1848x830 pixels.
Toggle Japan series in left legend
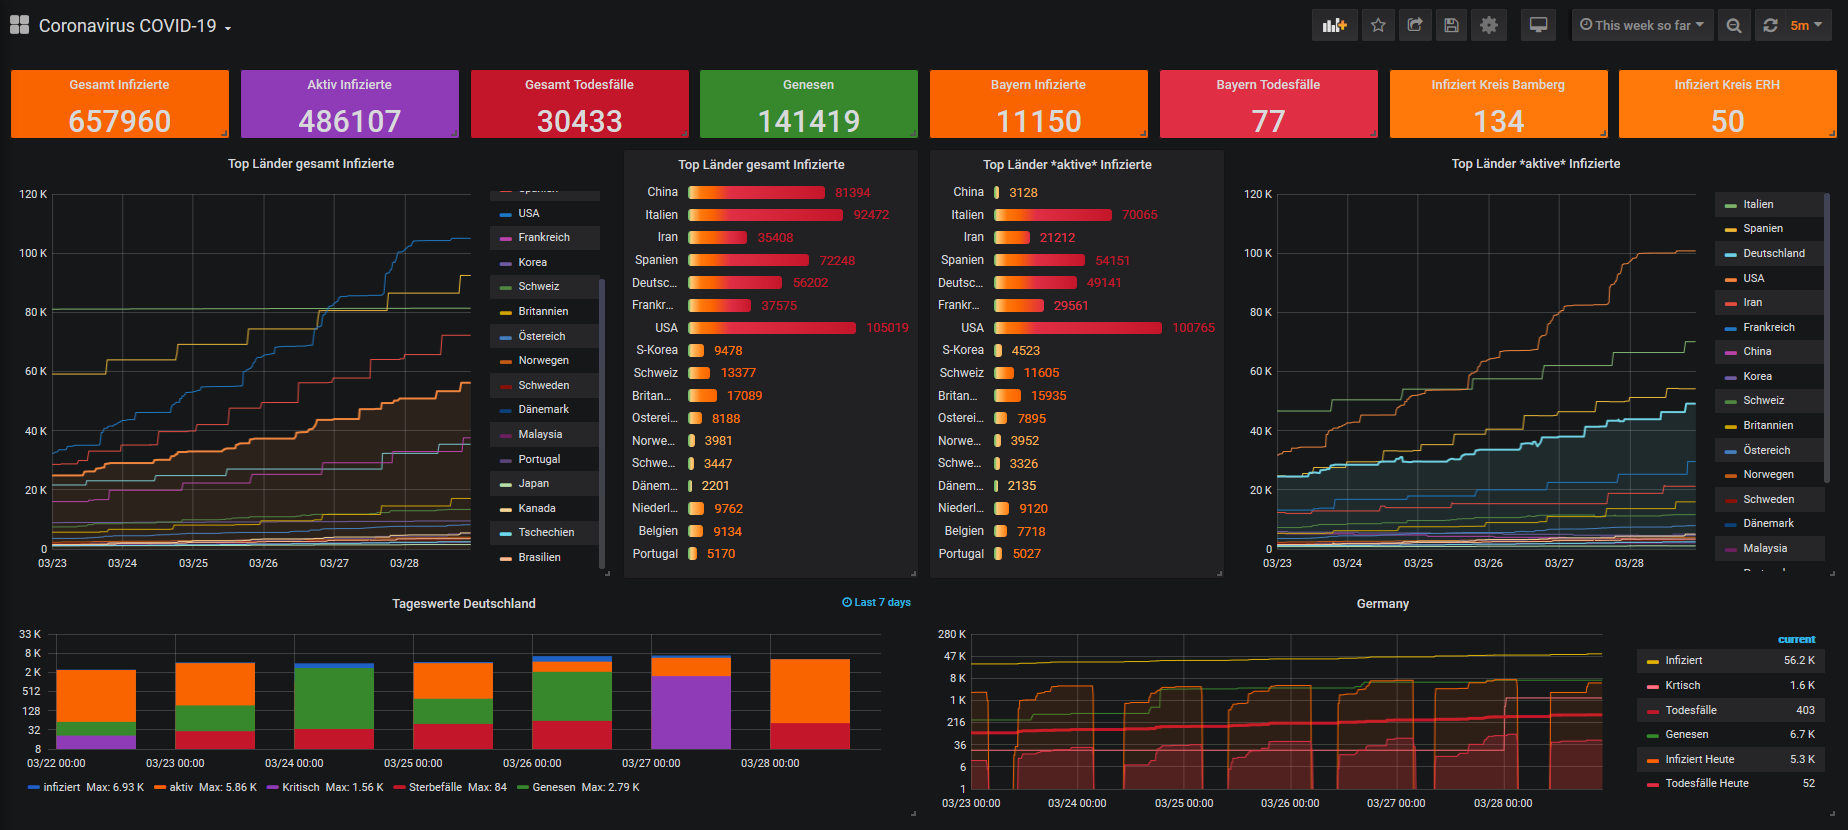point(533,483)
